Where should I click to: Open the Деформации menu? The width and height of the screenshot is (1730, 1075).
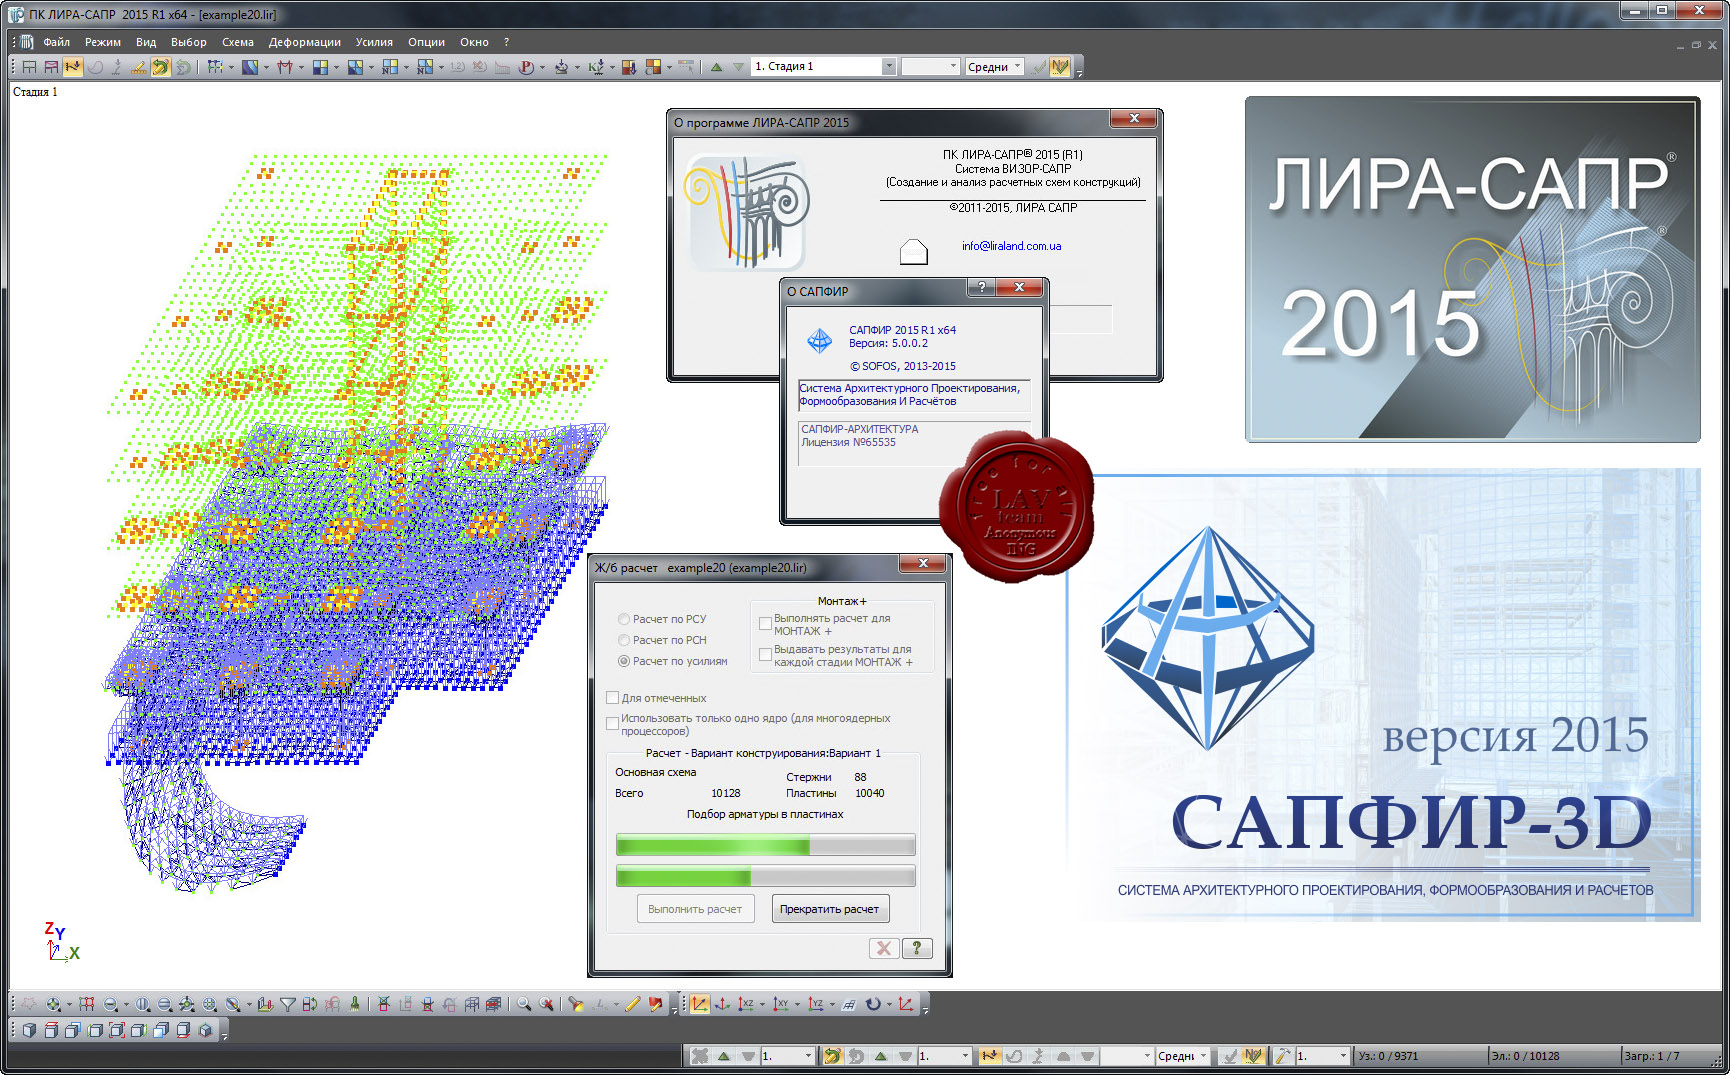pos(304,42)
